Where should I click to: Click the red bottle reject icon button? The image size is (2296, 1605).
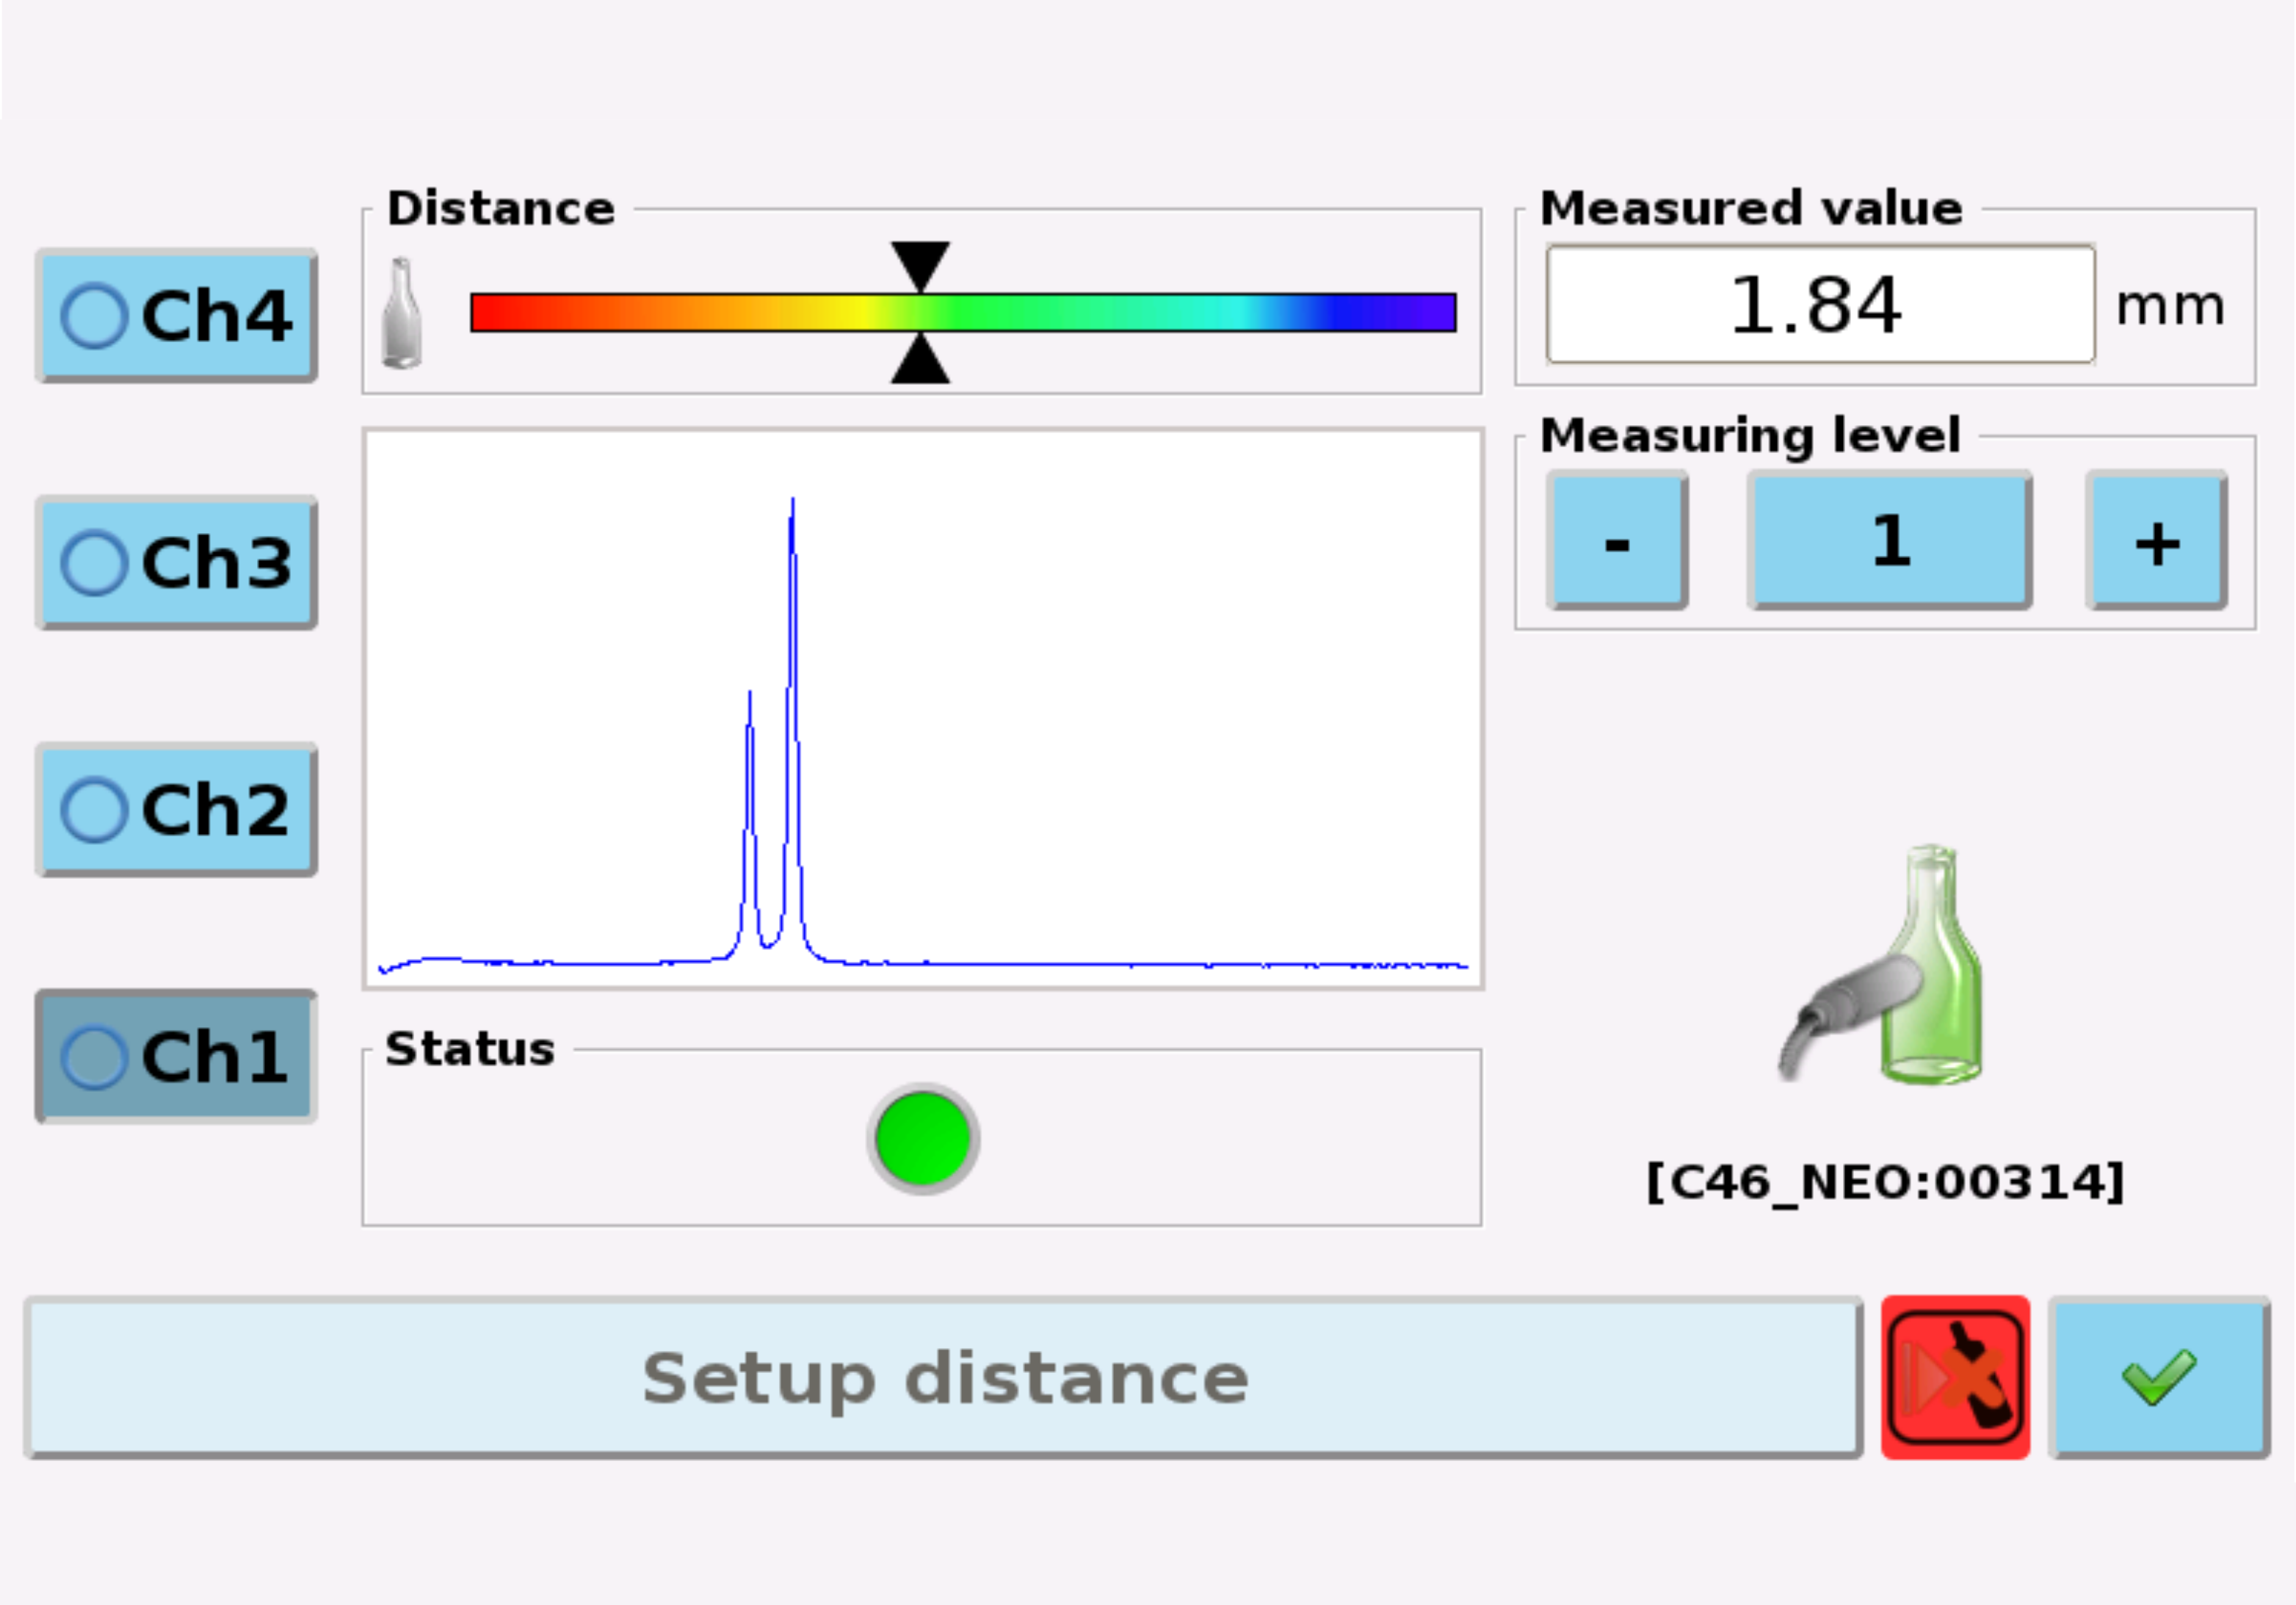[x=1954, y=1377]
